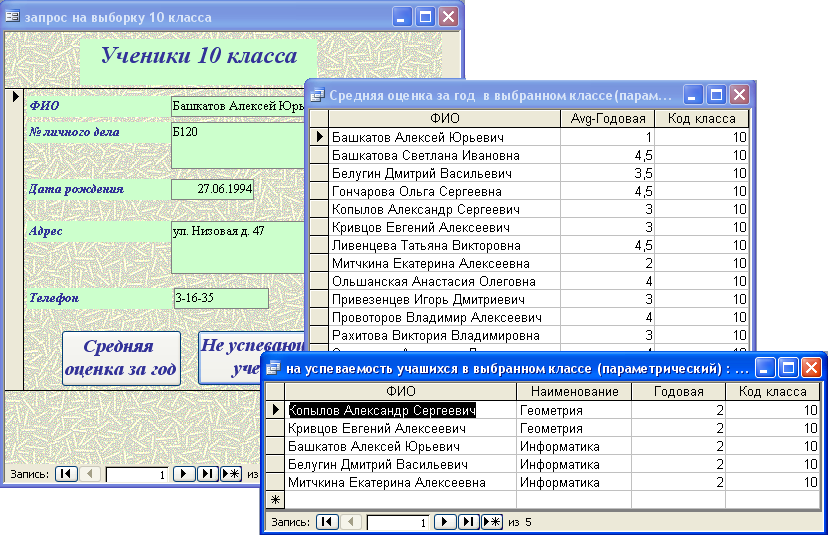Go to previous record in успеваемость query navigator
Viewport: 829px width, 536px height.
coord(351,522)
